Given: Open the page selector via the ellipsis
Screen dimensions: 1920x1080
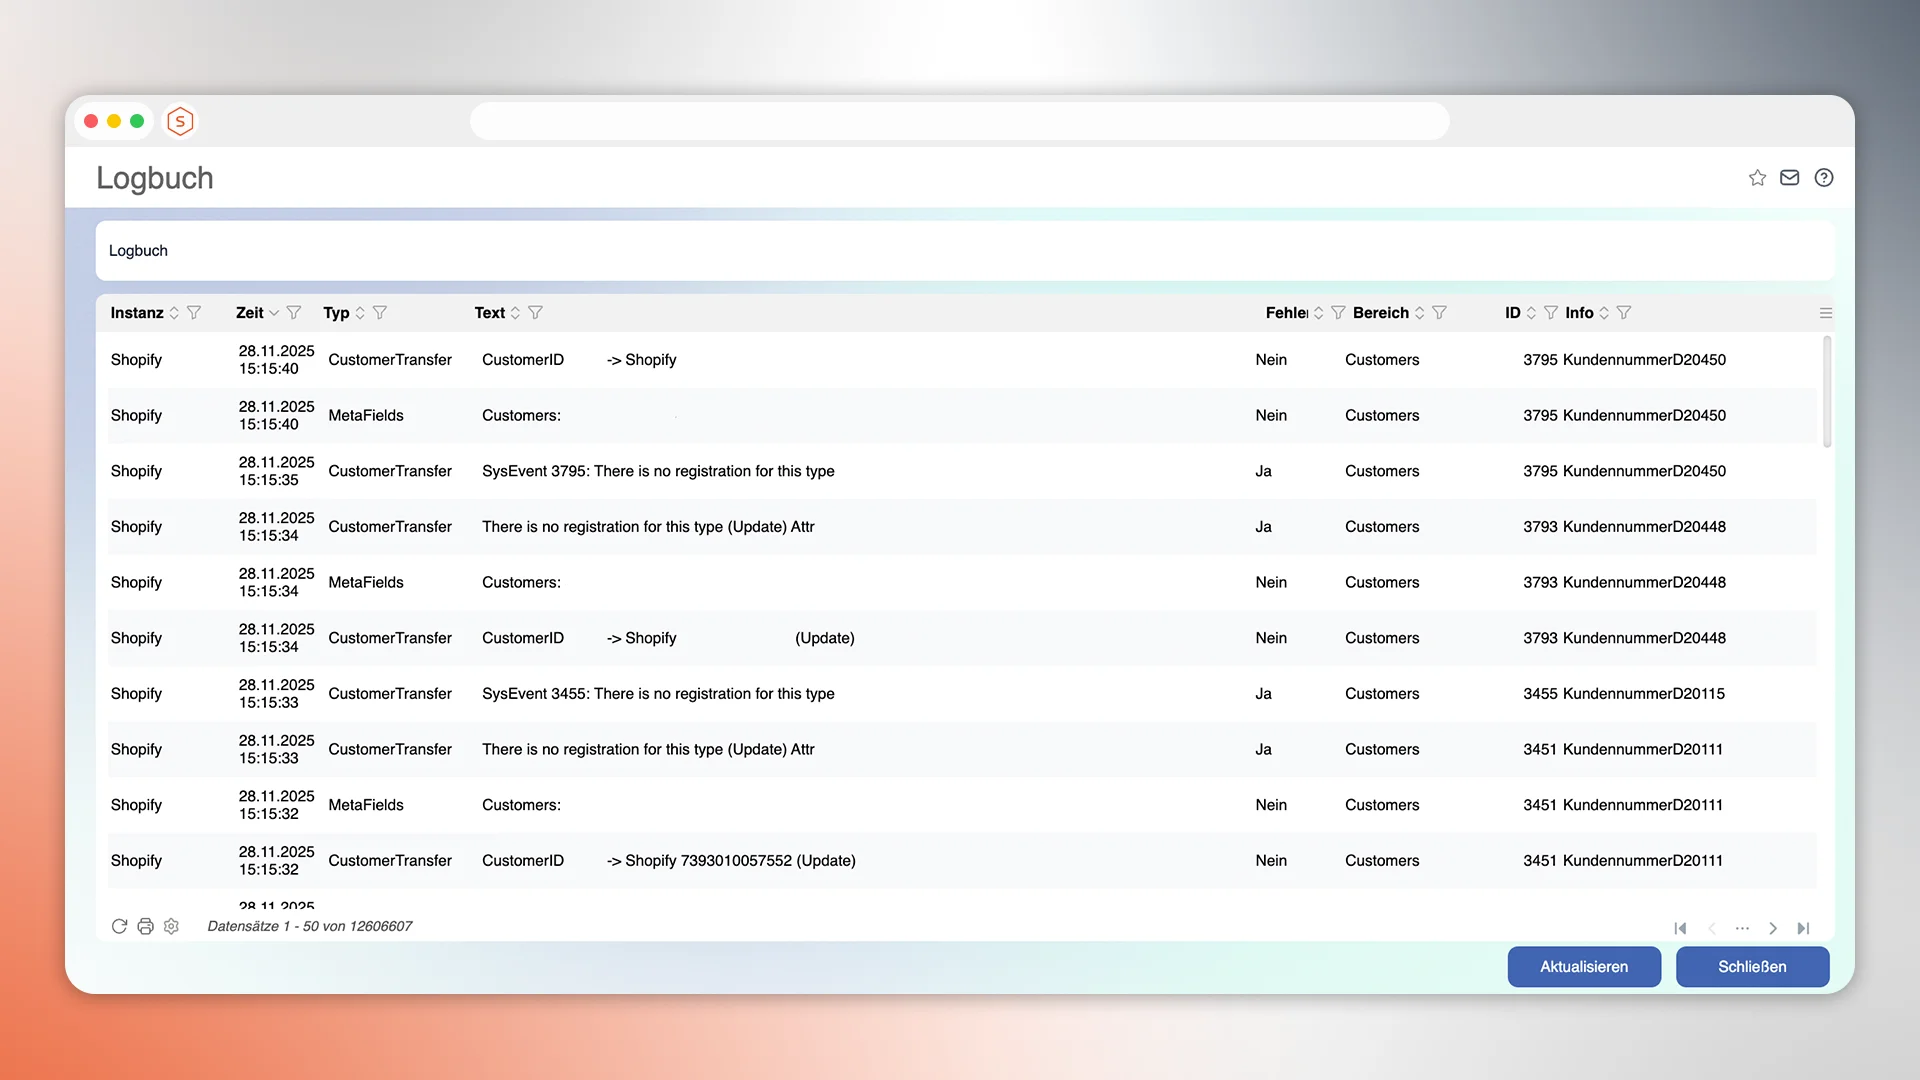Looking at the screenshot, I should (1743, 928).
